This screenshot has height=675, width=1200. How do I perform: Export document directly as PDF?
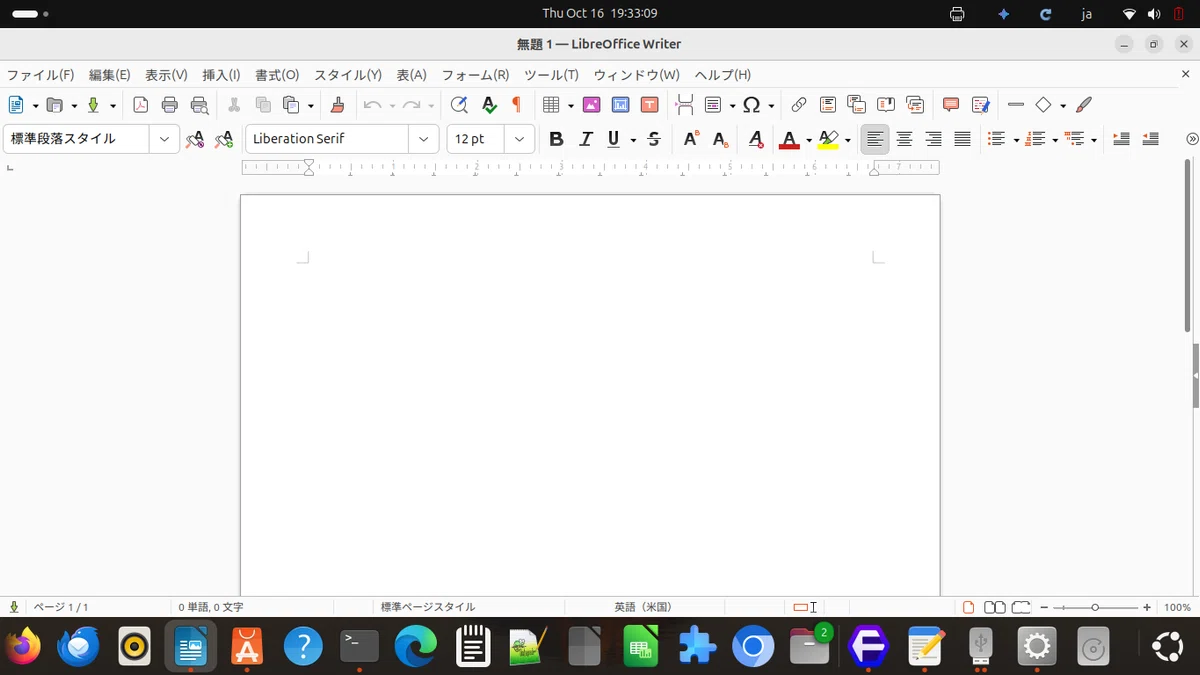[140, 105]
